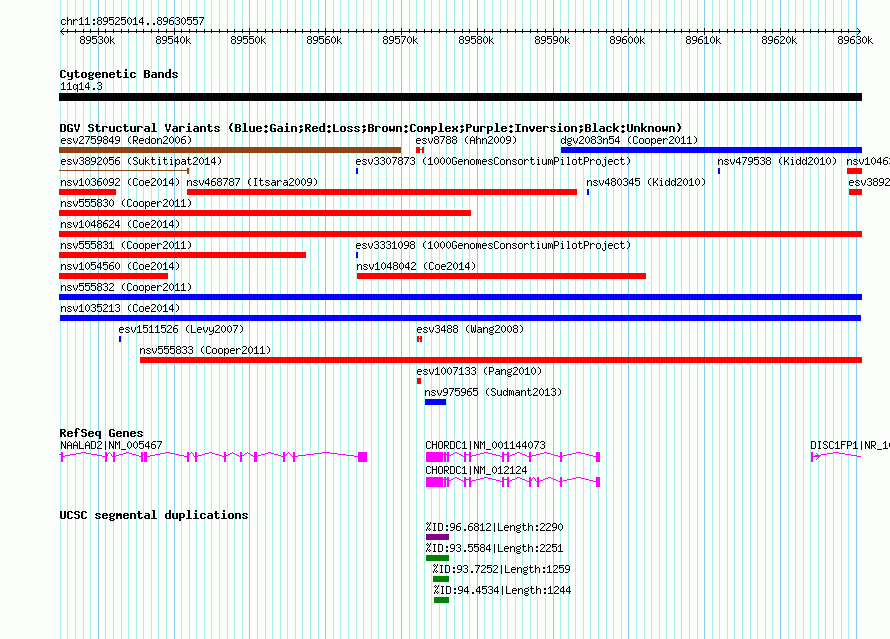Click the nsv555830 (Cooper2011) red bar
The image size is (890, 639).
[265, 213]
